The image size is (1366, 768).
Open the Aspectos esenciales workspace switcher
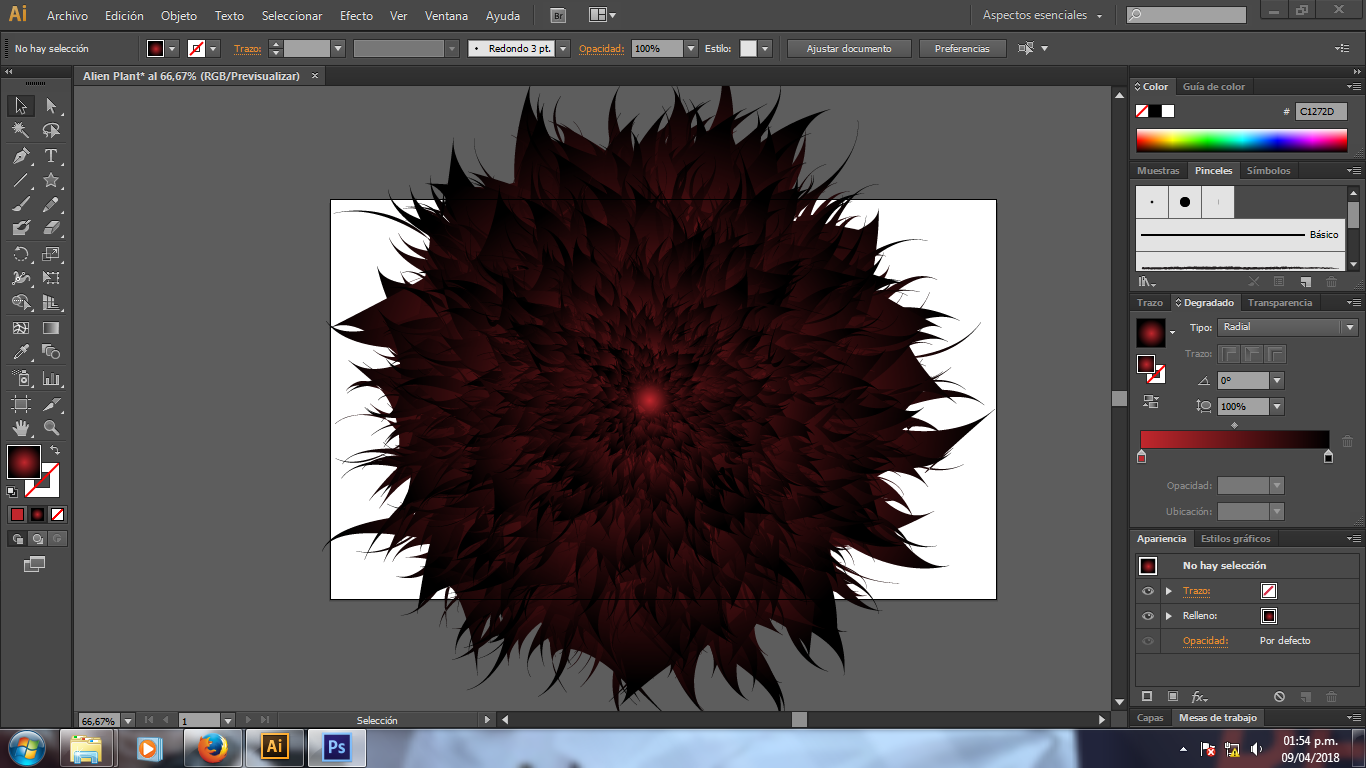pos(1043,16)
